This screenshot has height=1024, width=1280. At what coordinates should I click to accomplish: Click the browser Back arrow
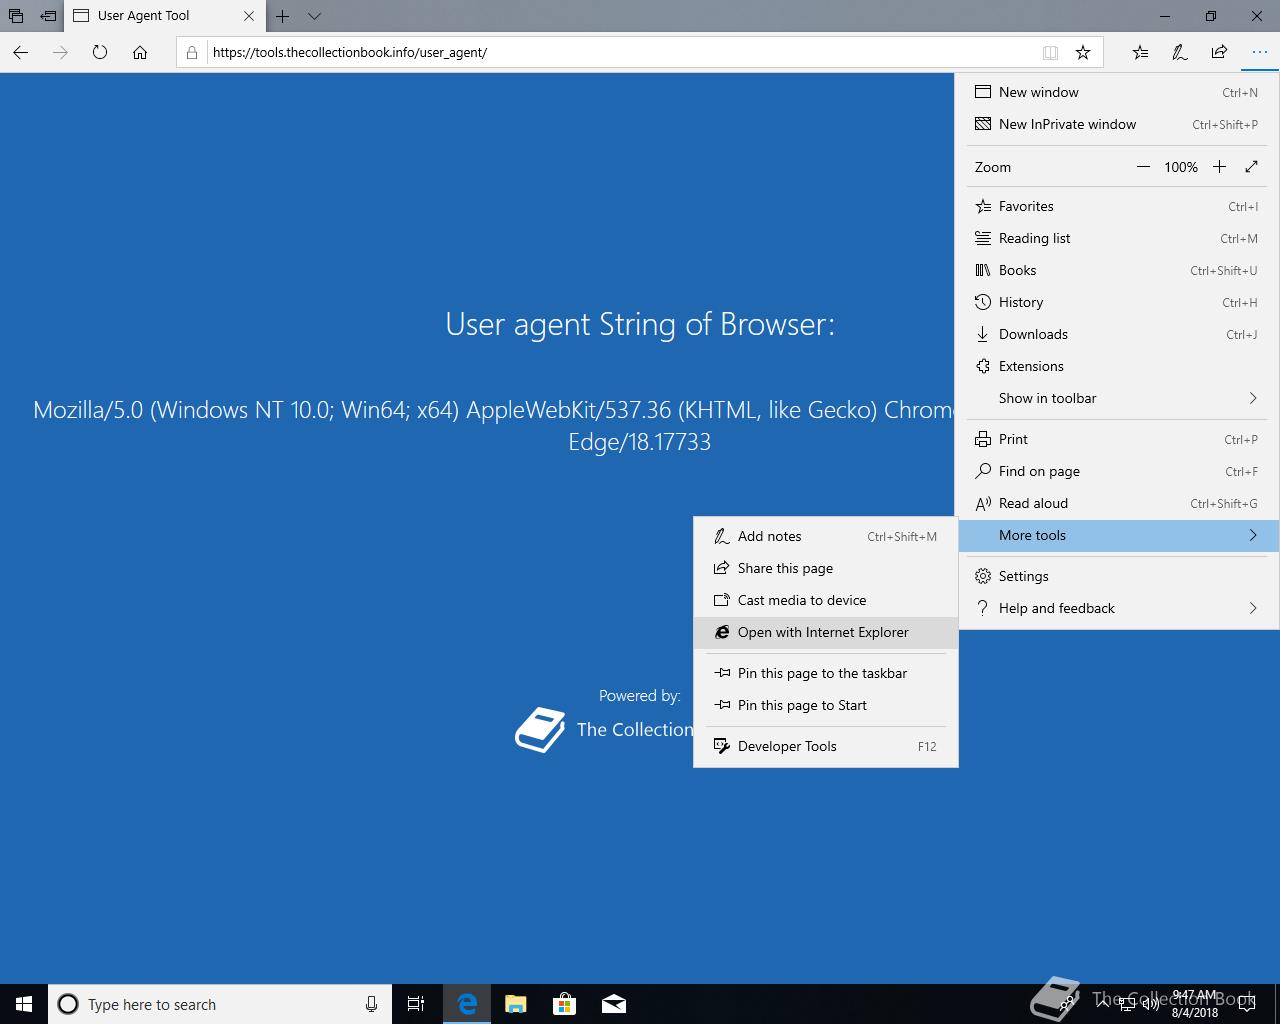click(x=21, y=52)
